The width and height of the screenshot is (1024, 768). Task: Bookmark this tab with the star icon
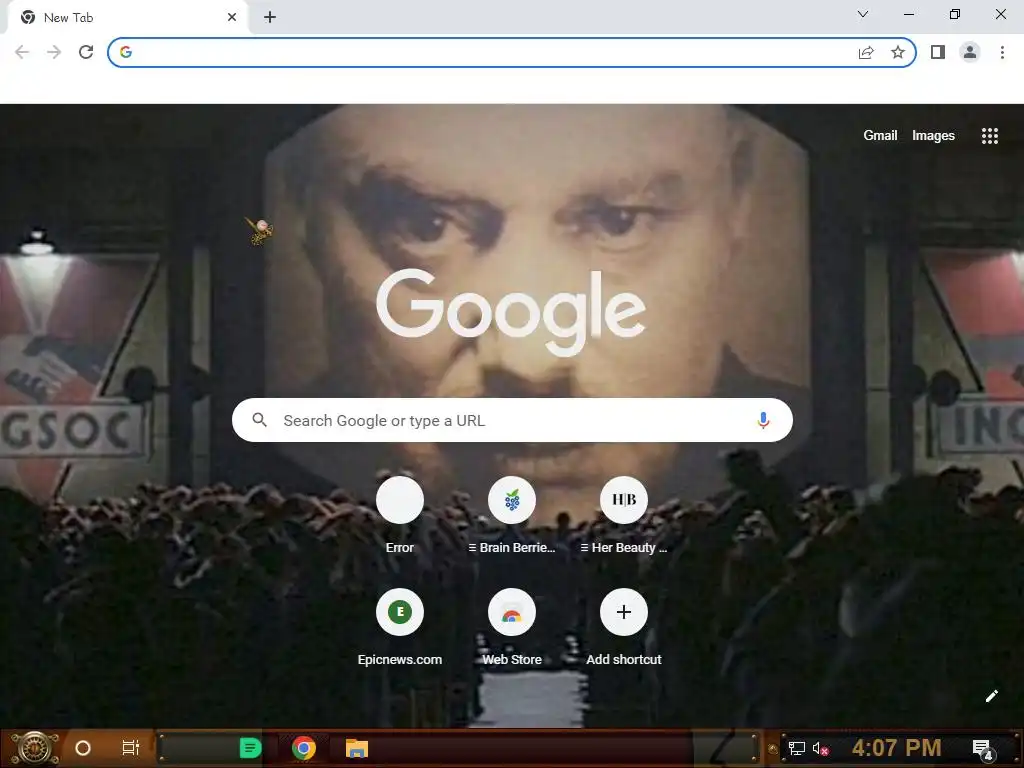click(x=898, y=52)
